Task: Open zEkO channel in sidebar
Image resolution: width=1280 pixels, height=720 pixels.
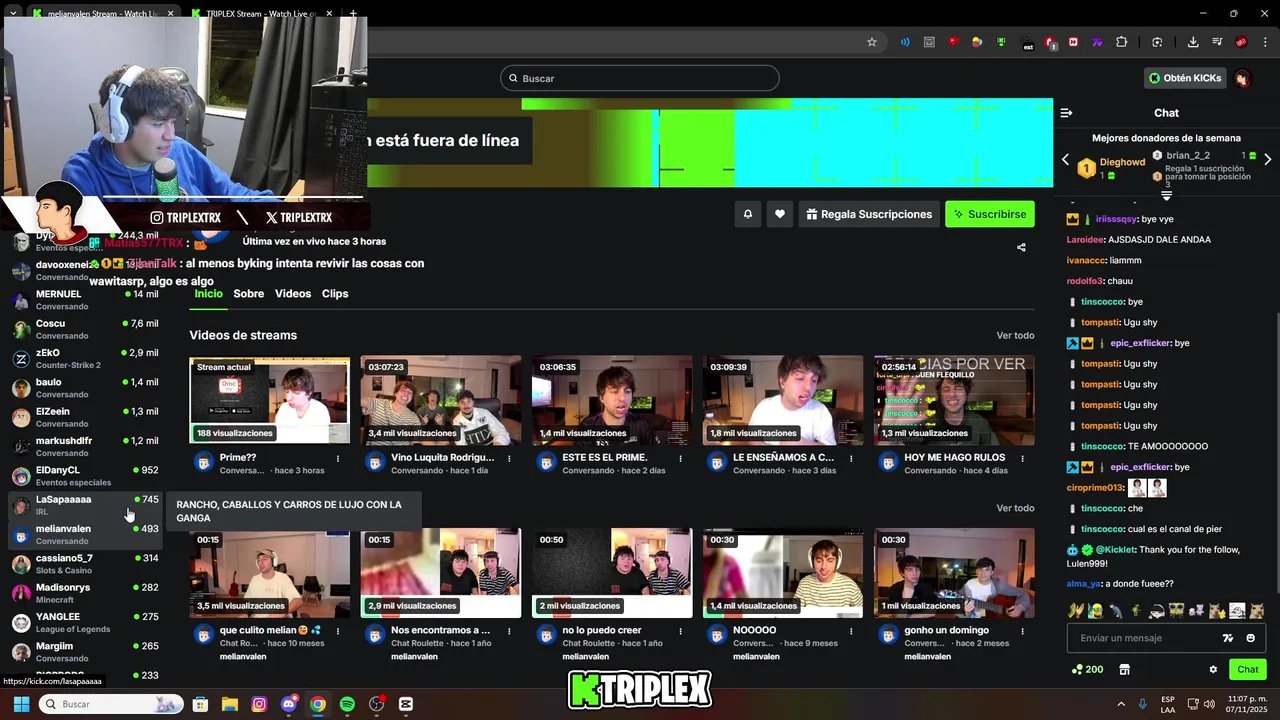Action: tap(84, 358)
